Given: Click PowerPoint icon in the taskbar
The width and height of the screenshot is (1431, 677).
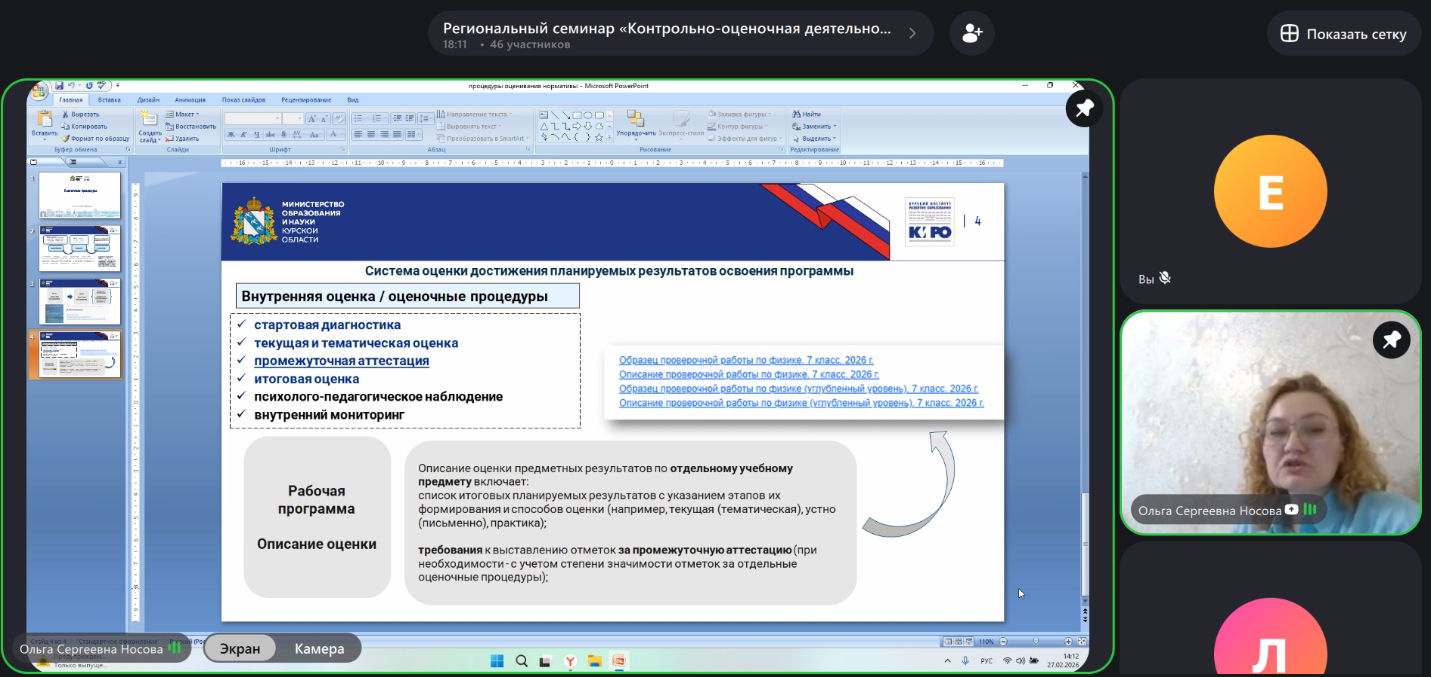Looking at the screenshot, I should point(618,661).
